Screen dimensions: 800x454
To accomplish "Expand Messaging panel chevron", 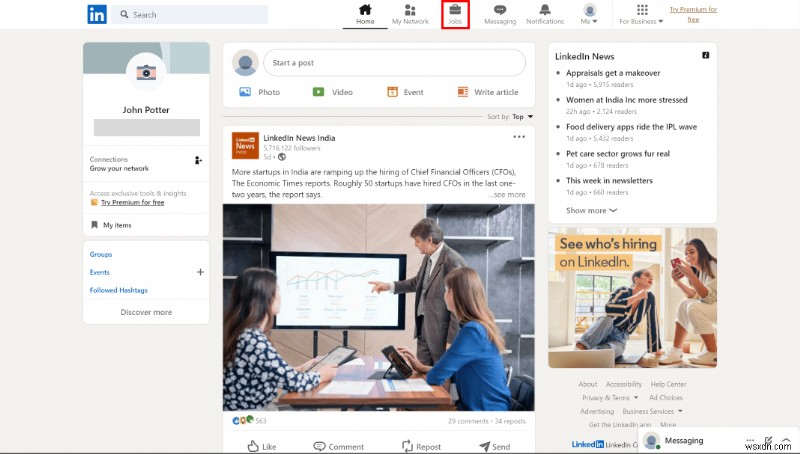I will 786,440.
